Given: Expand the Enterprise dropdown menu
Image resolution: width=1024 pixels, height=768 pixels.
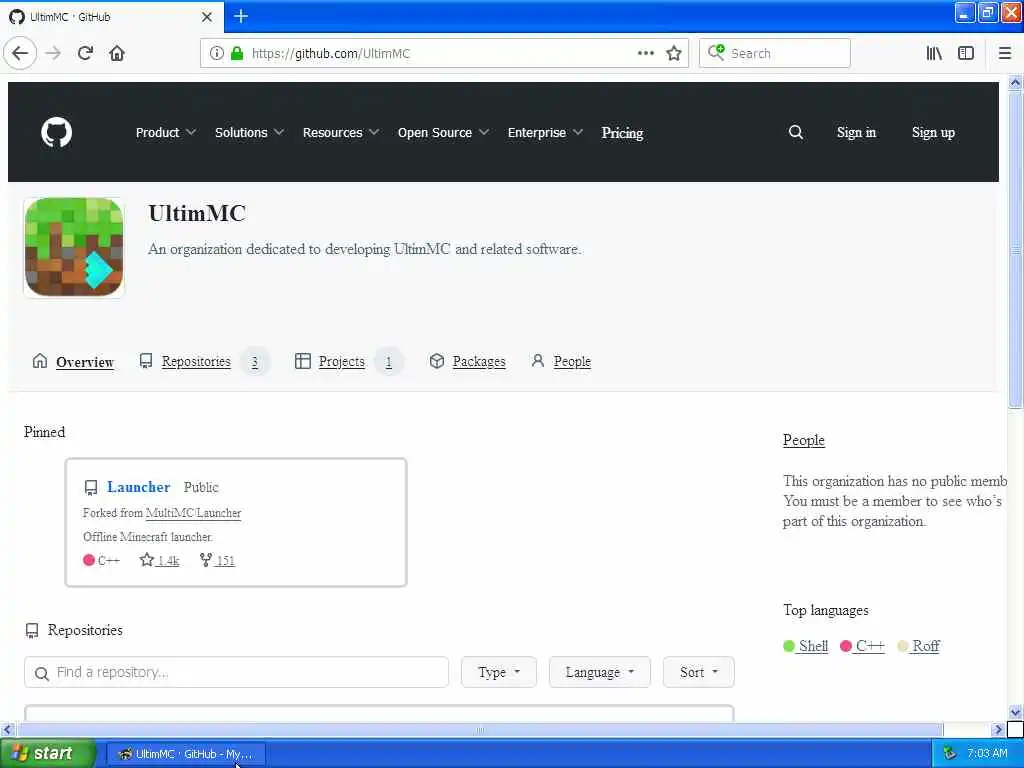Looking at the screenshot, I should click(545, 133).
